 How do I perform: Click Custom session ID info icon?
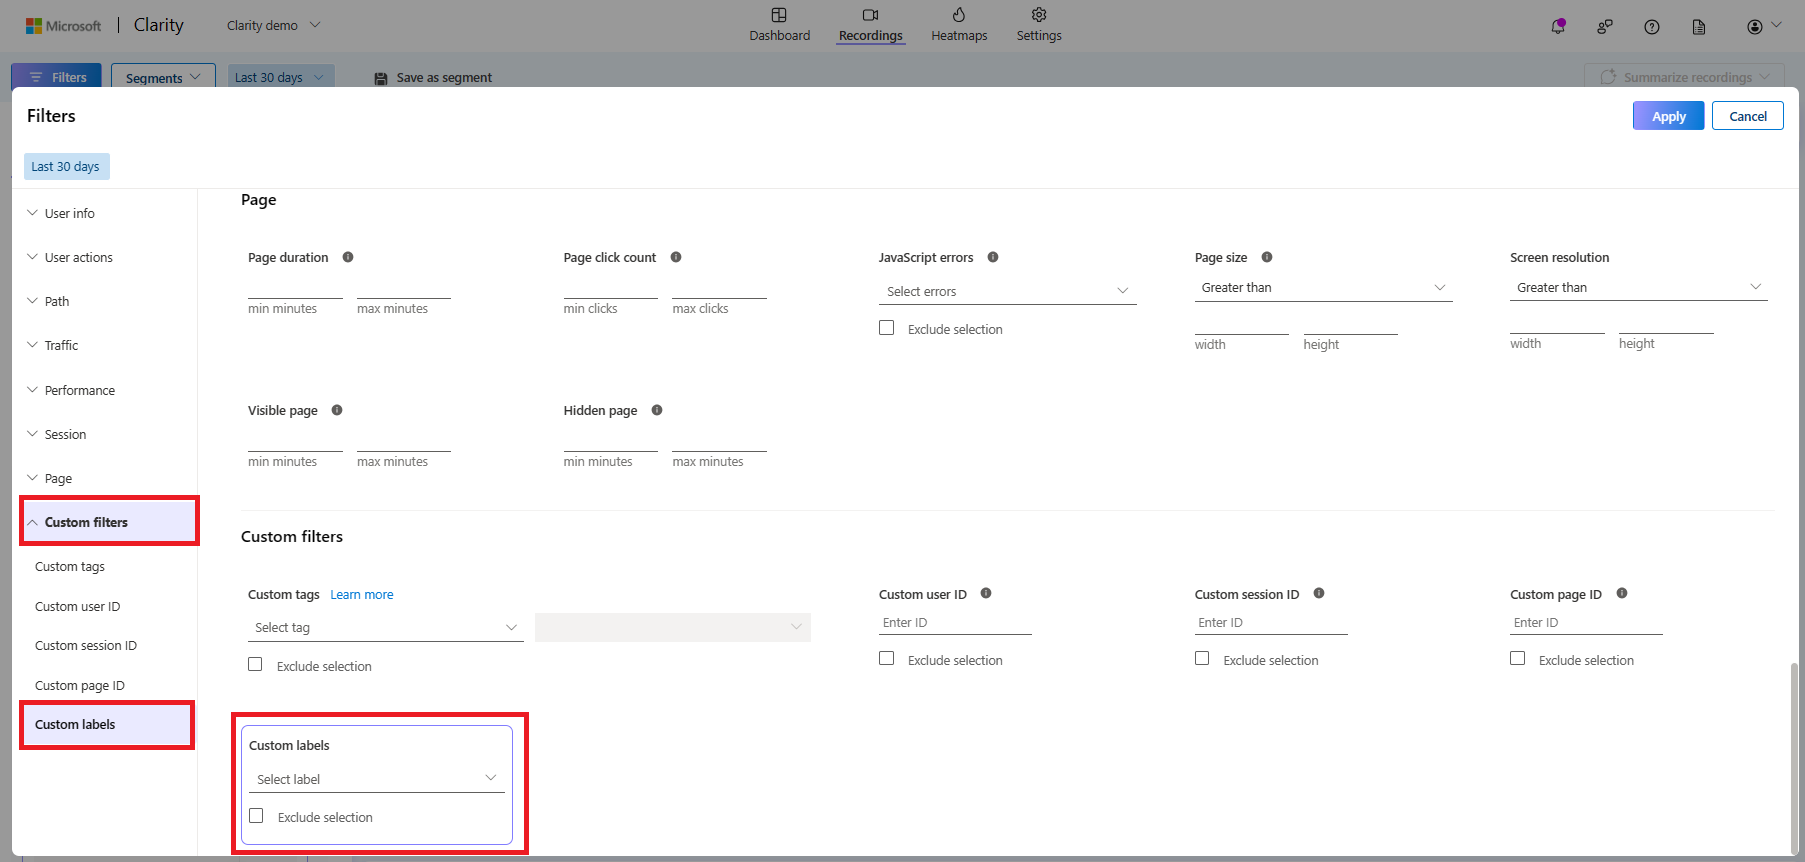coord(1319,593)
